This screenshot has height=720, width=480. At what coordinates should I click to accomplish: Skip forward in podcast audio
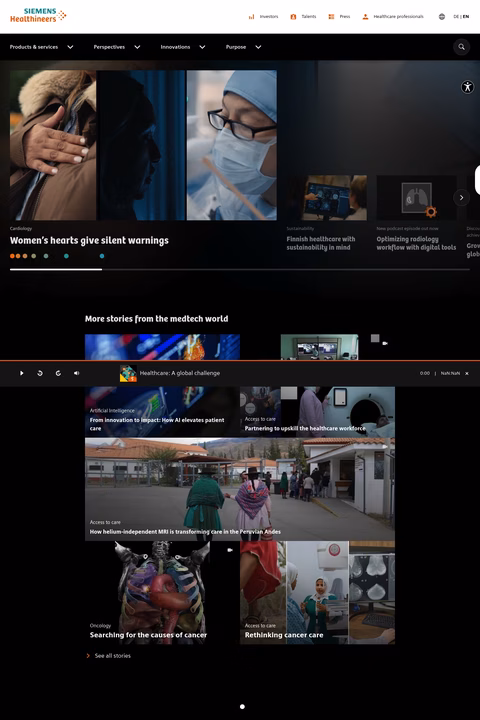click(58, 373)
